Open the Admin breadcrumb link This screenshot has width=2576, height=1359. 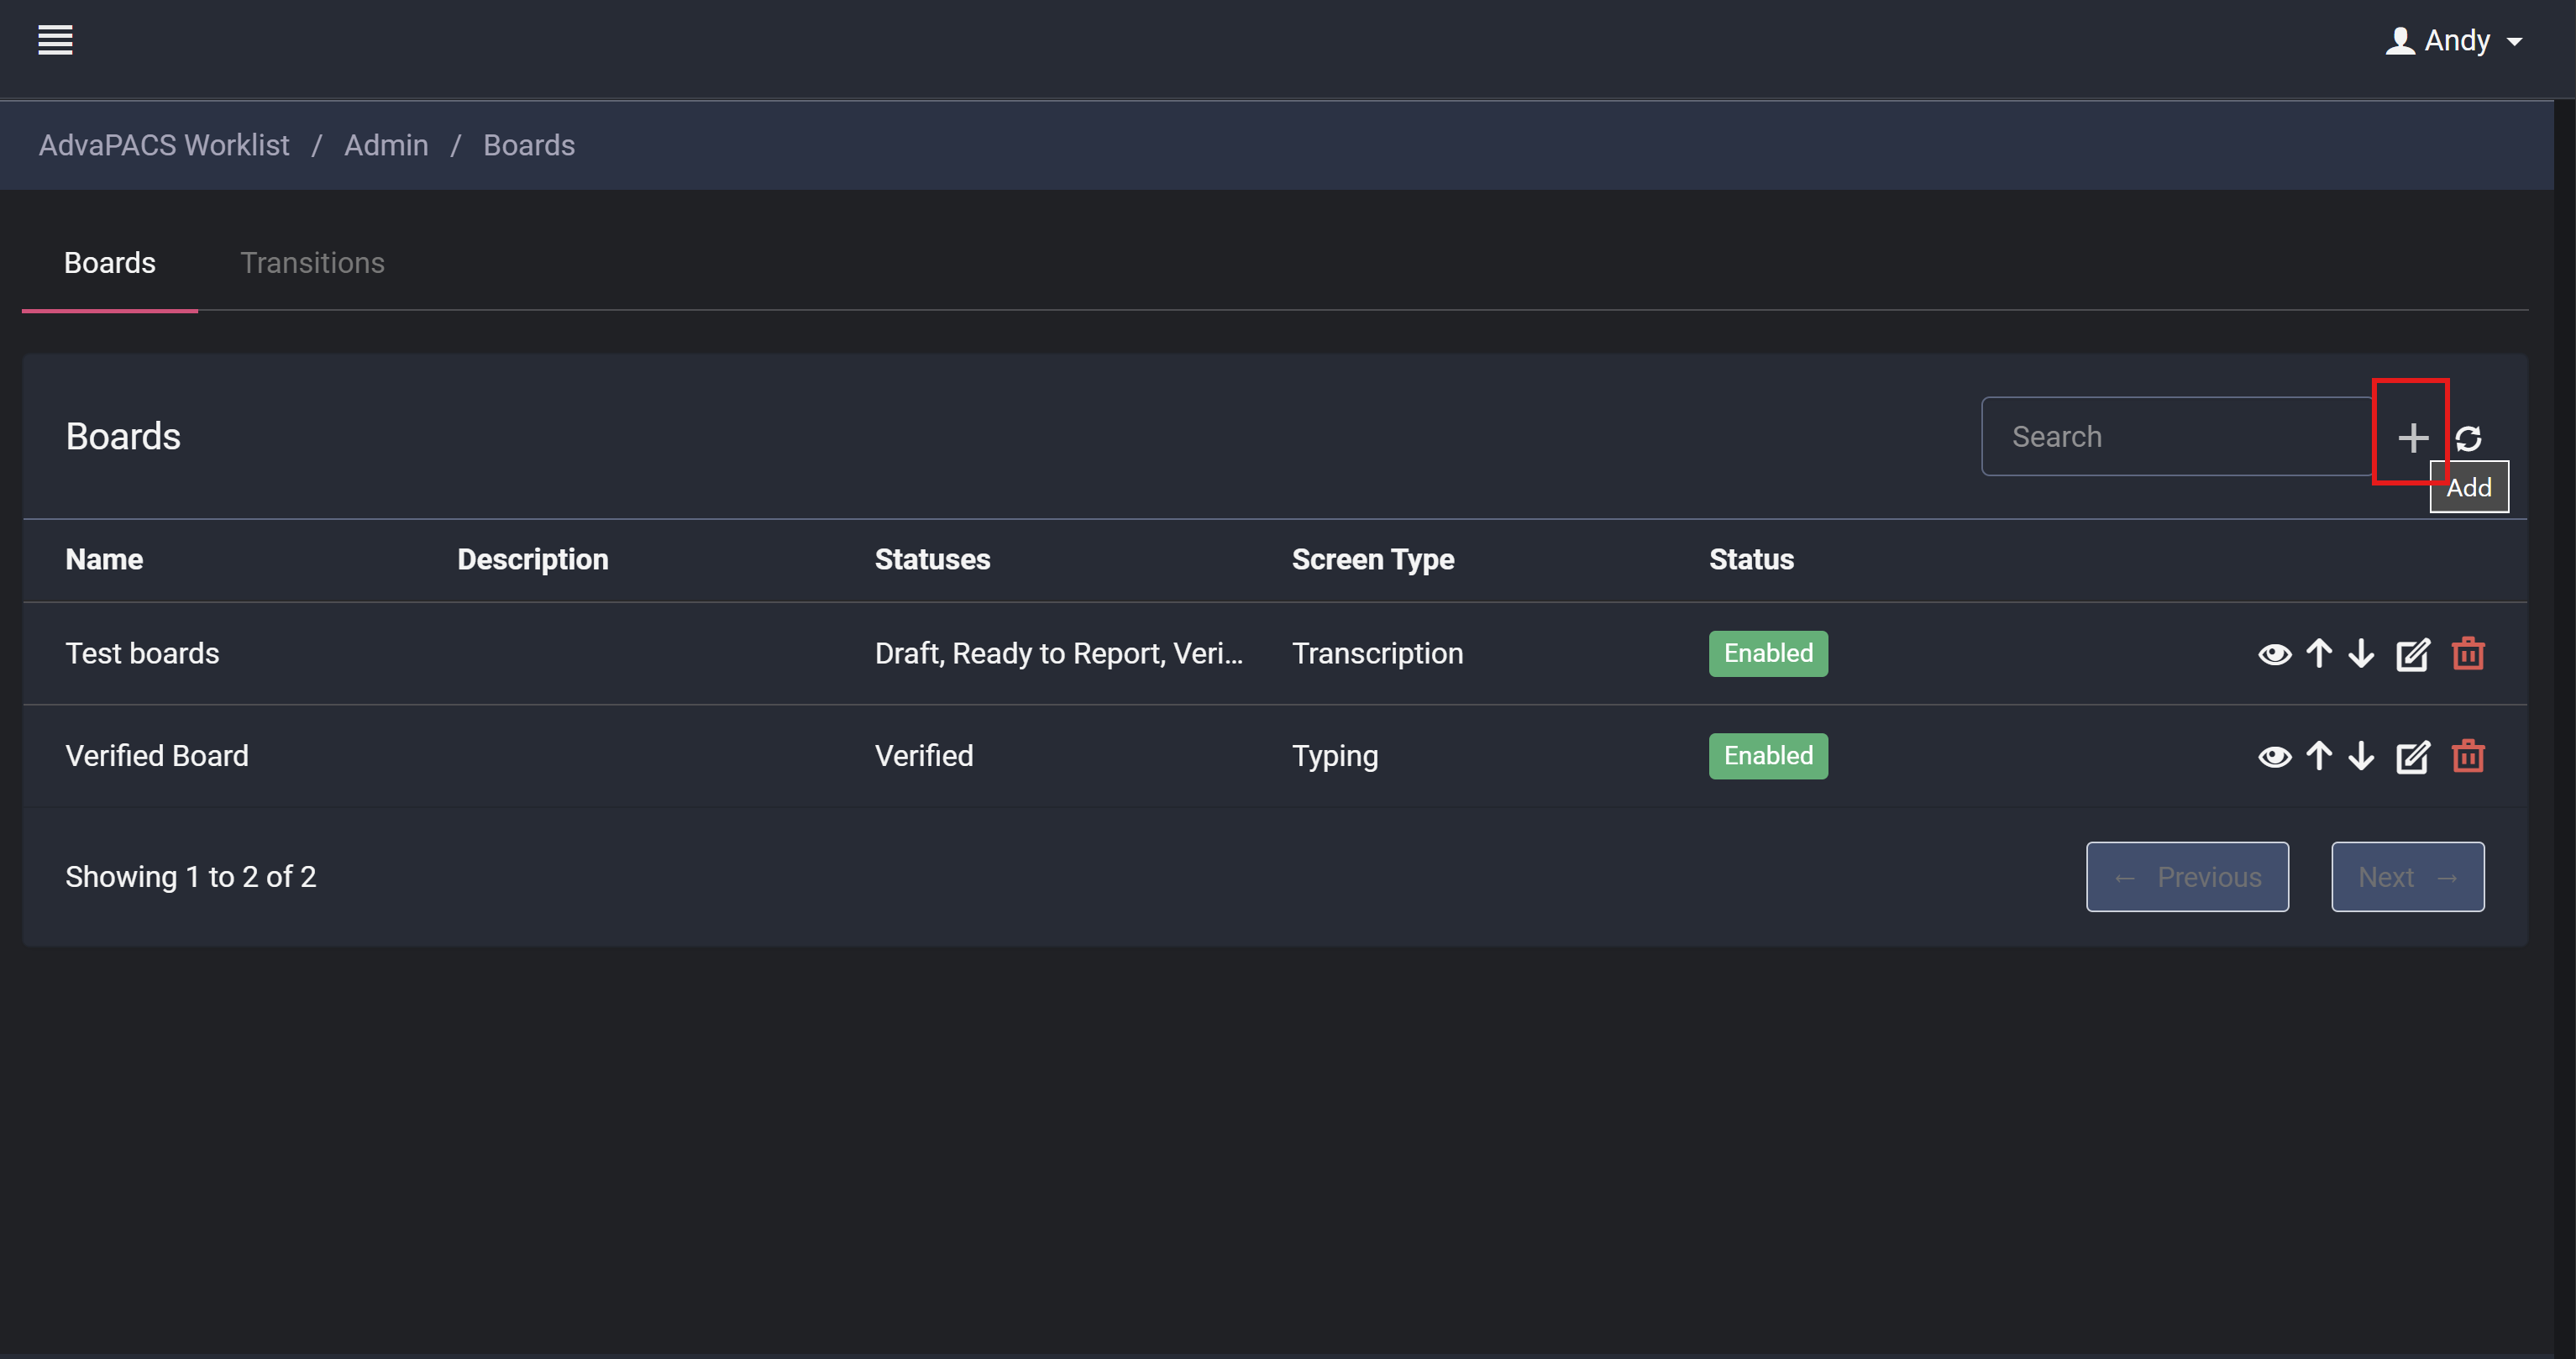pyautogui.click(x=386, y=145)
